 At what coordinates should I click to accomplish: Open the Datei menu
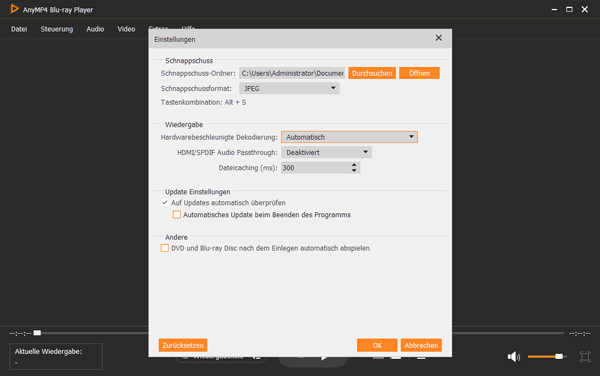click(19, 29)
